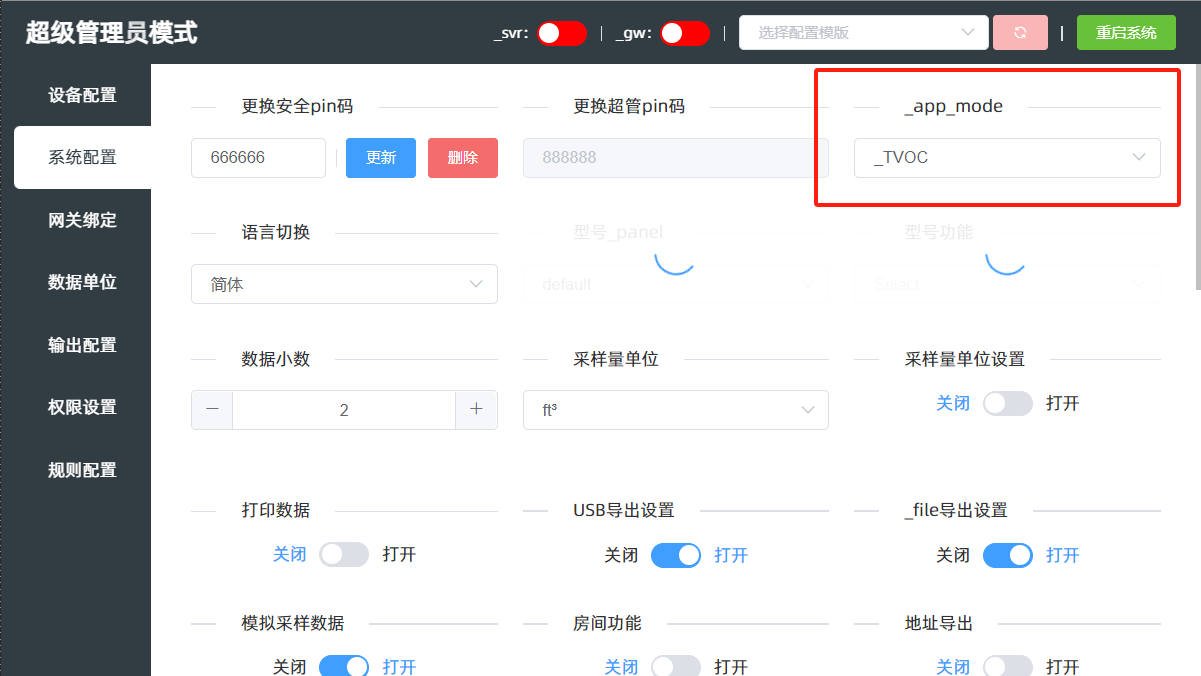1201x676 pixels.
Task: Open the 选择配置模版 dropdown
Action: tap(863, 33)
